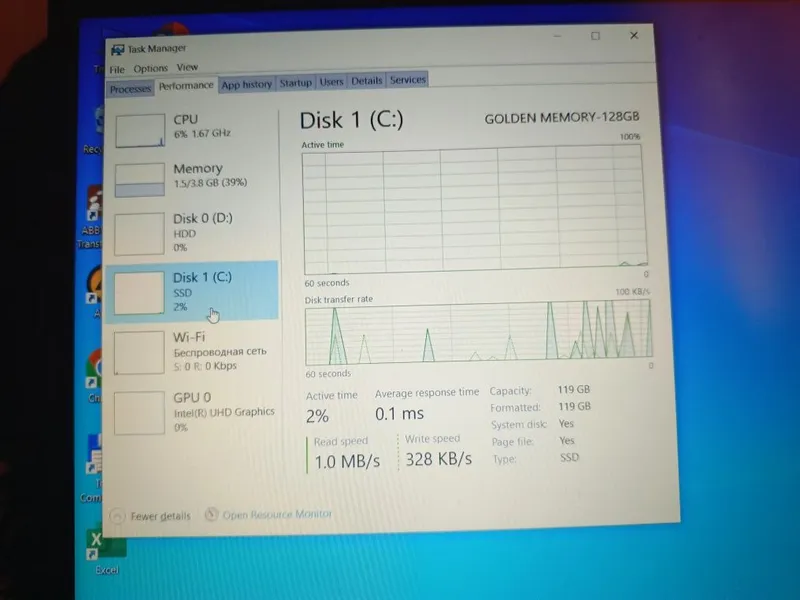Image resolution: width=800 pixels, height=600 pixels.
Task: Open the Options menu
Action: (x=151, y=68)
